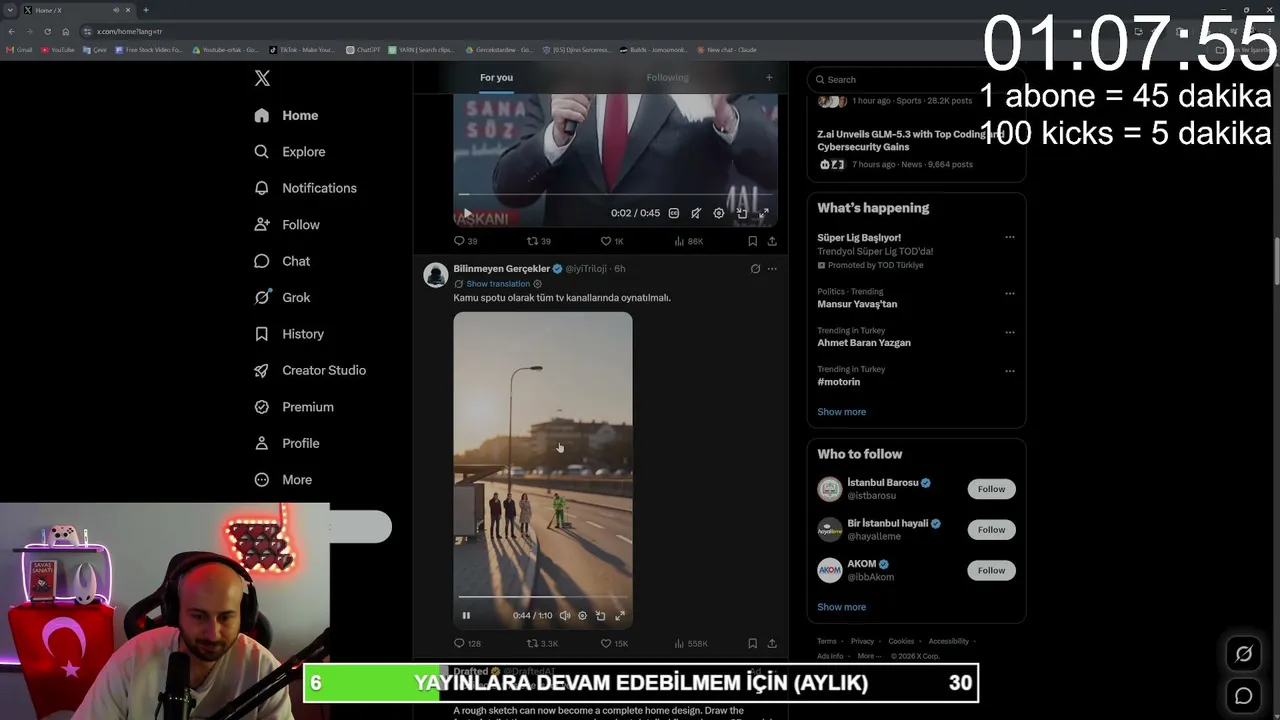Open Chat in the sidebar
1280x720 pixels.
[282, 261]
